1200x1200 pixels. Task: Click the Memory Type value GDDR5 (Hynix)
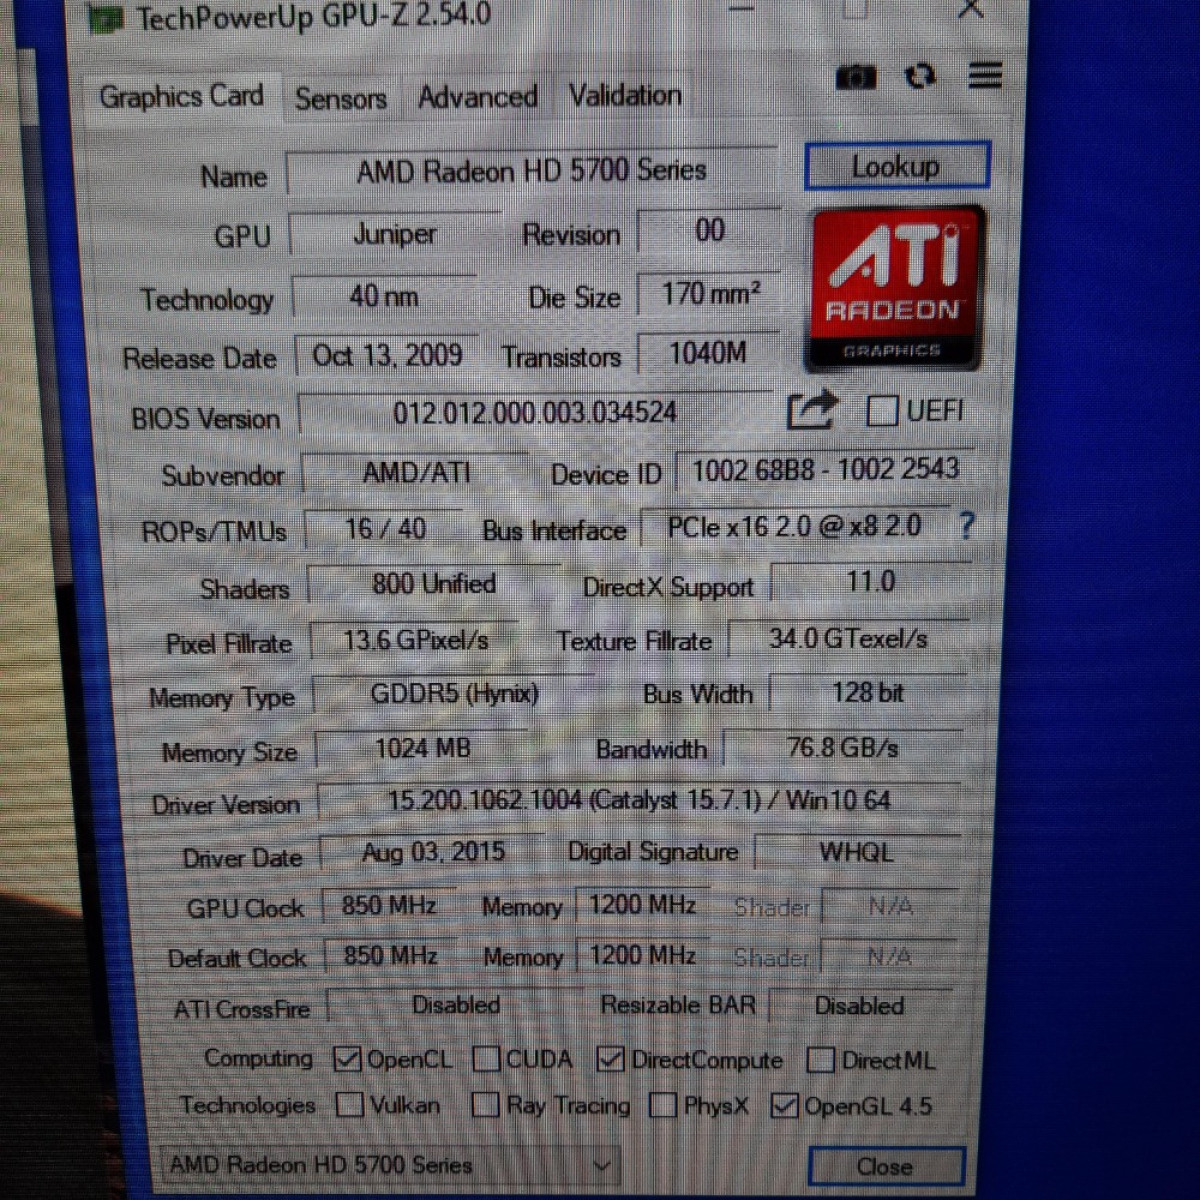(454, 694)
